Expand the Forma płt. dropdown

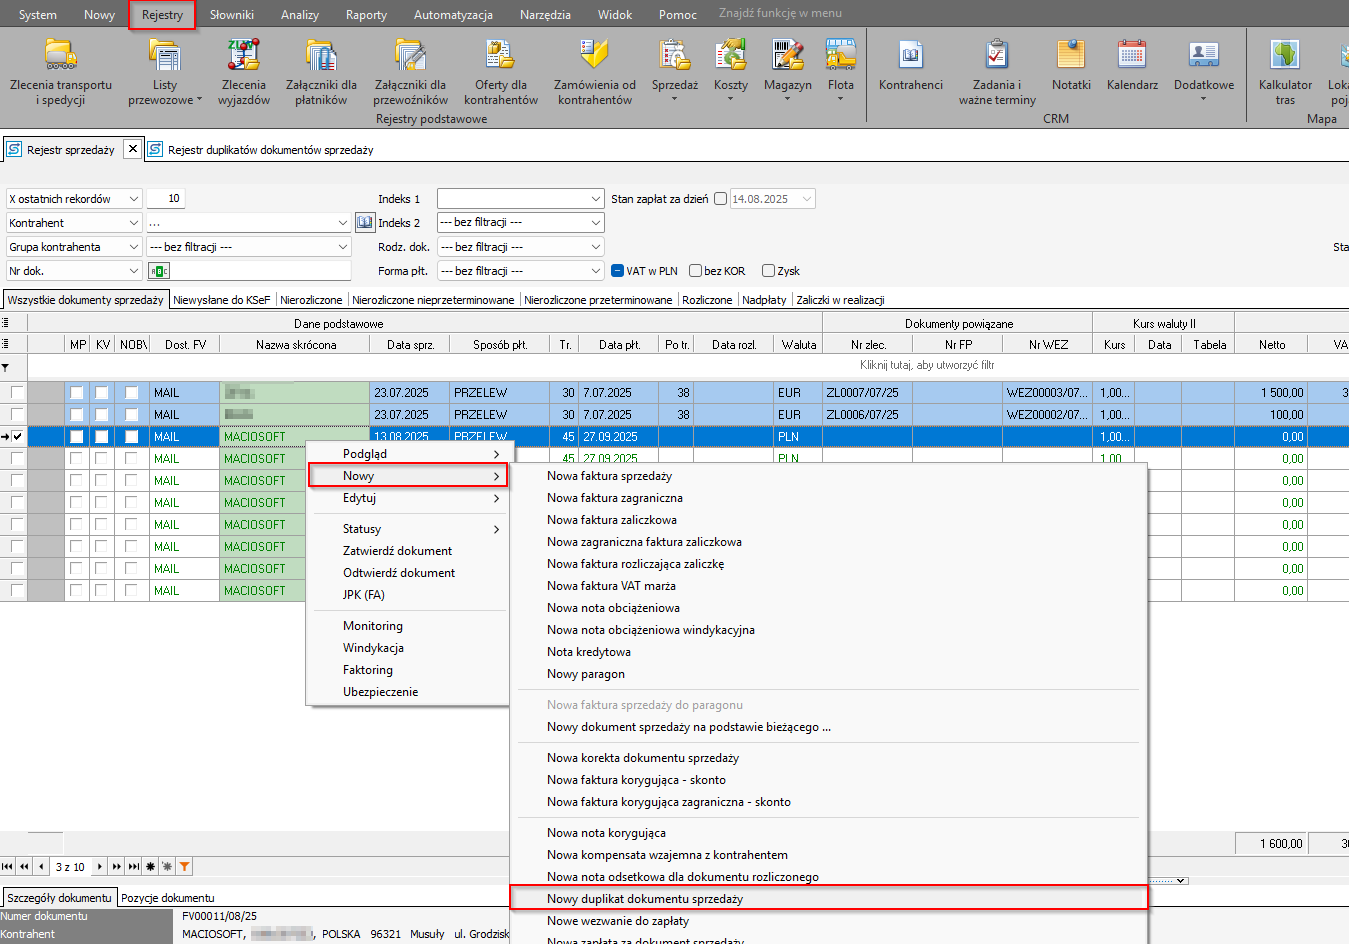(596, 271)
